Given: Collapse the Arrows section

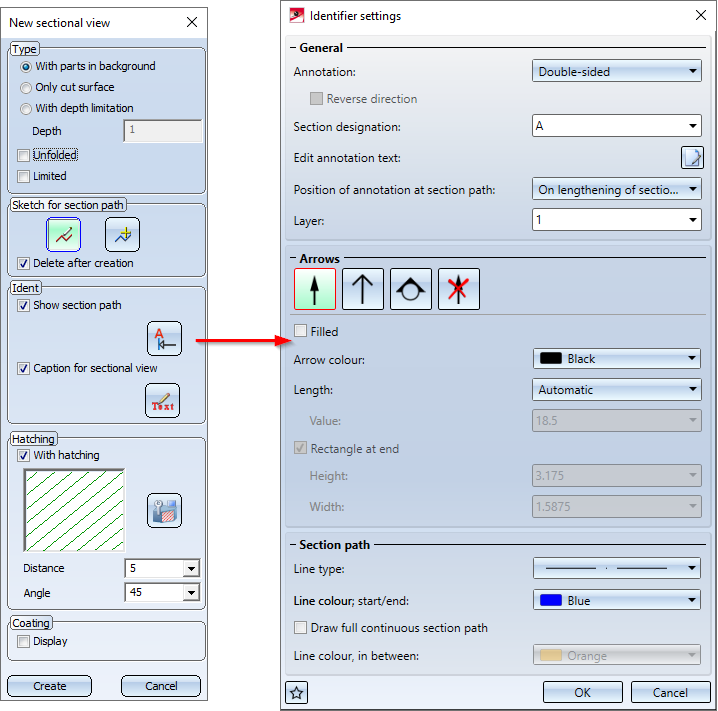Looking at the screenshot, I should [293, 259].
